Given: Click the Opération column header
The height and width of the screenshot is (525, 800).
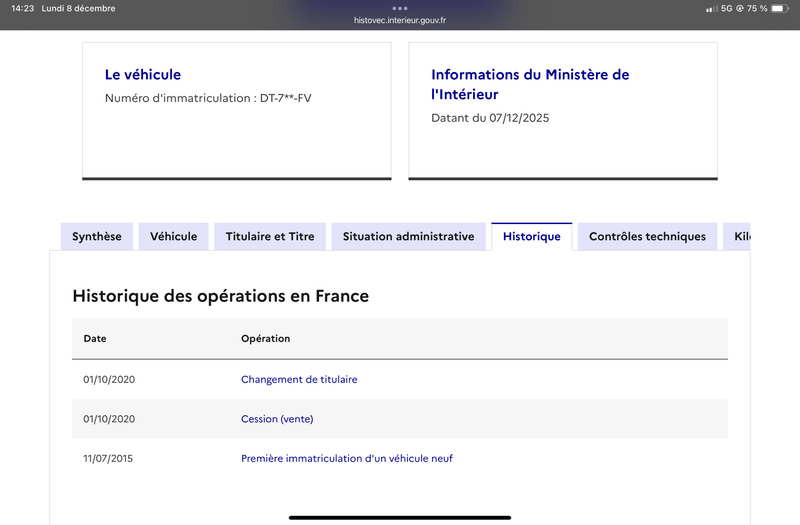Looking at the screenshot, I should click(266, 339).
